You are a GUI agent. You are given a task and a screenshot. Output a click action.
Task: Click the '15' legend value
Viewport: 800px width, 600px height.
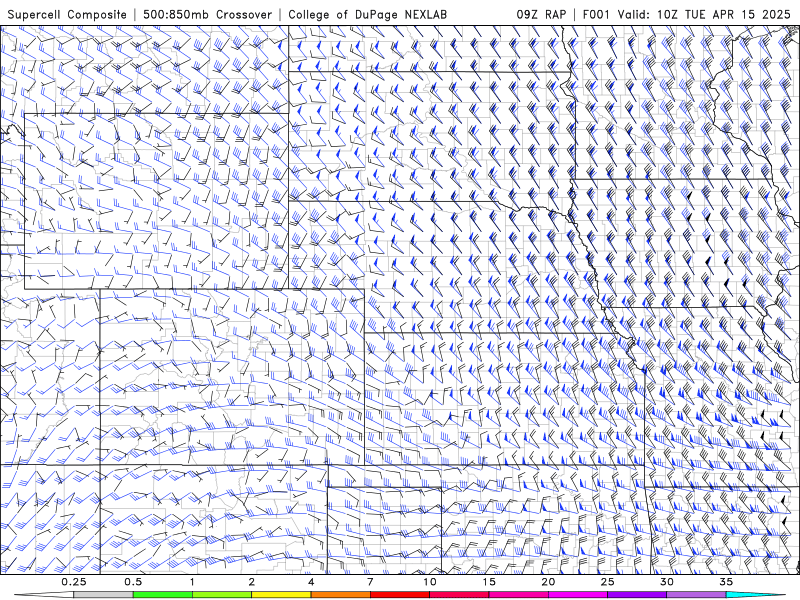pos(489,582)
